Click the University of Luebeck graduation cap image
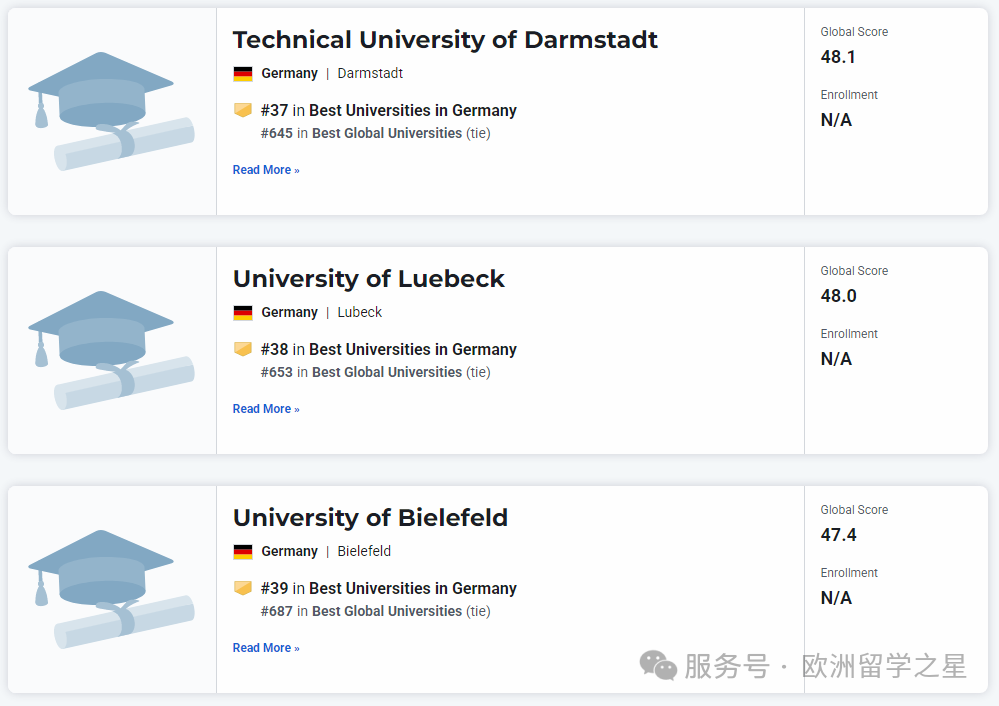999x706 pixels. tap(111, 350)
